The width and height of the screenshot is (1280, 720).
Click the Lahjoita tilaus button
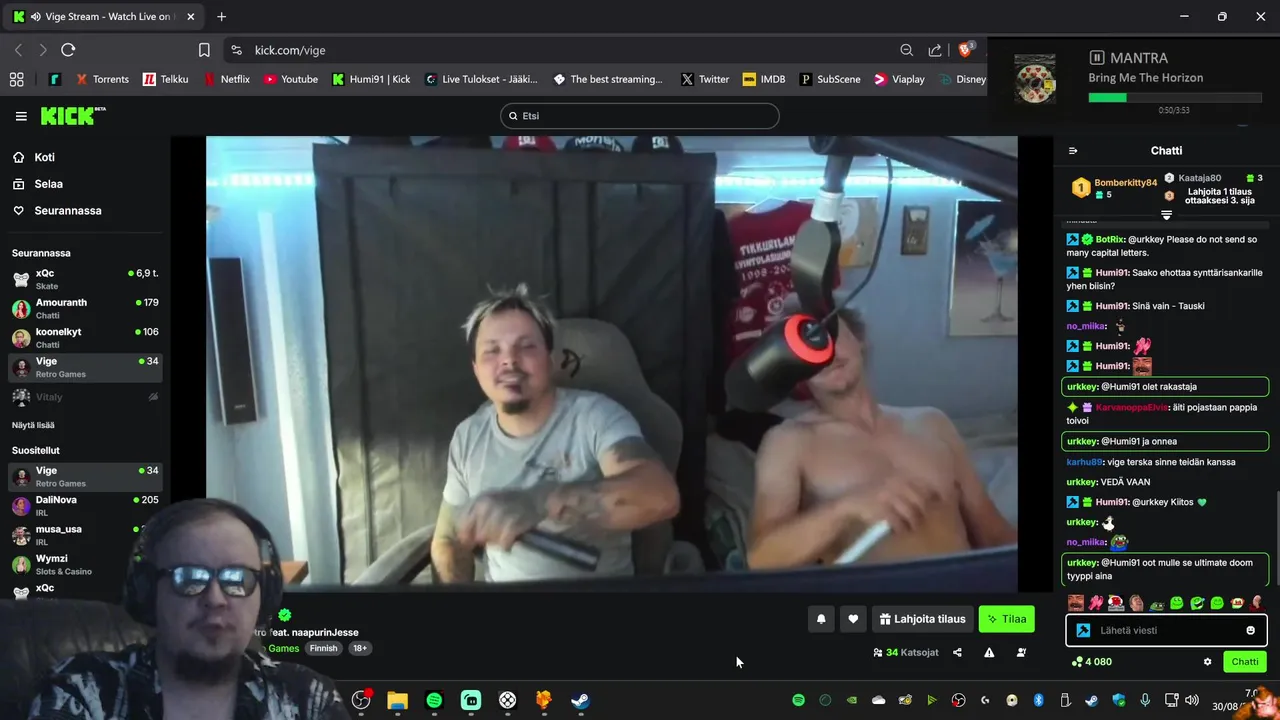click(922, 619)
